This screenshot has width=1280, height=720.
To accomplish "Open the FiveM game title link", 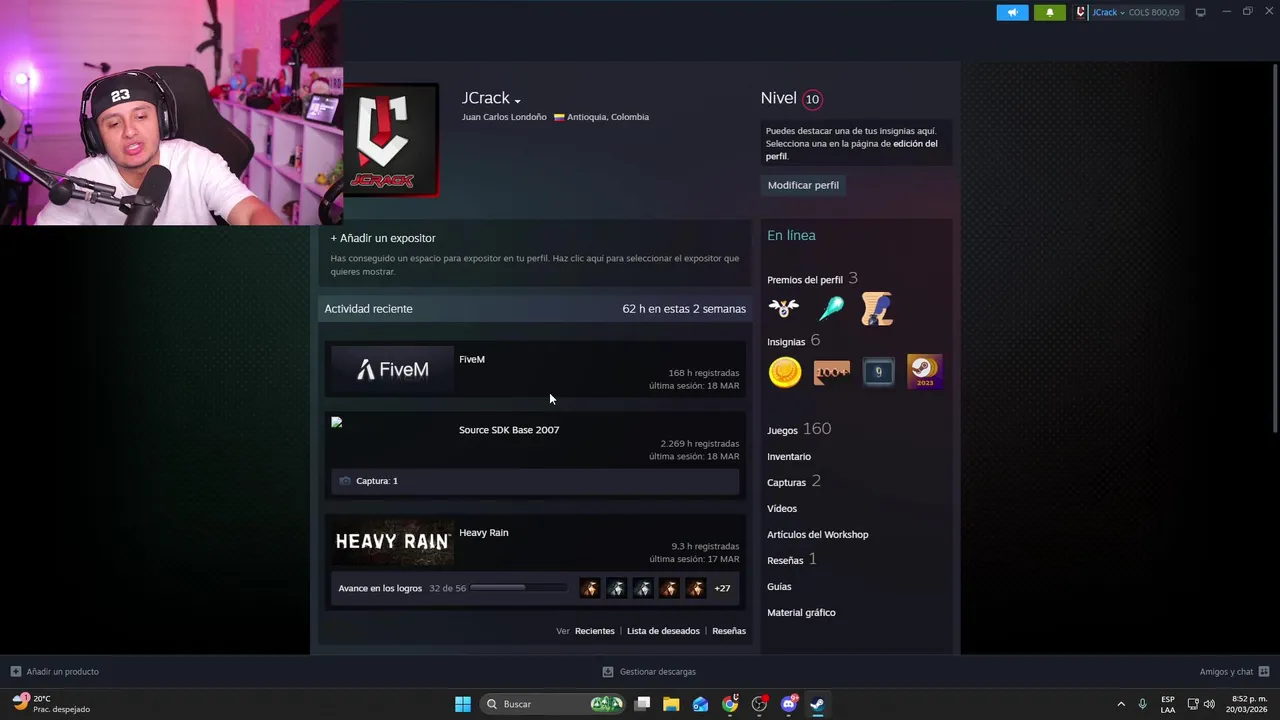I will coord(472,359).
